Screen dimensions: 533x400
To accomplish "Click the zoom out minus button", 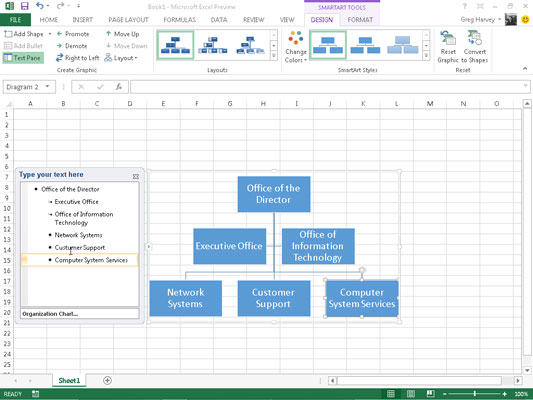I will coord(445,394).
